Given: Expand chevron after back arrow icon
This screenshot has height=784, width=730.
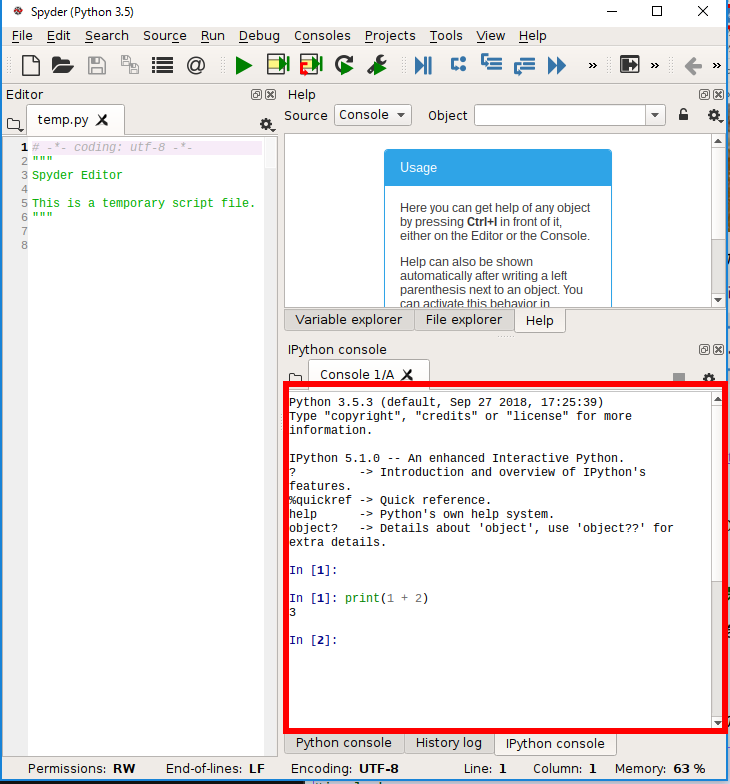Looking at the screenshot, I should tap(716, 66).
